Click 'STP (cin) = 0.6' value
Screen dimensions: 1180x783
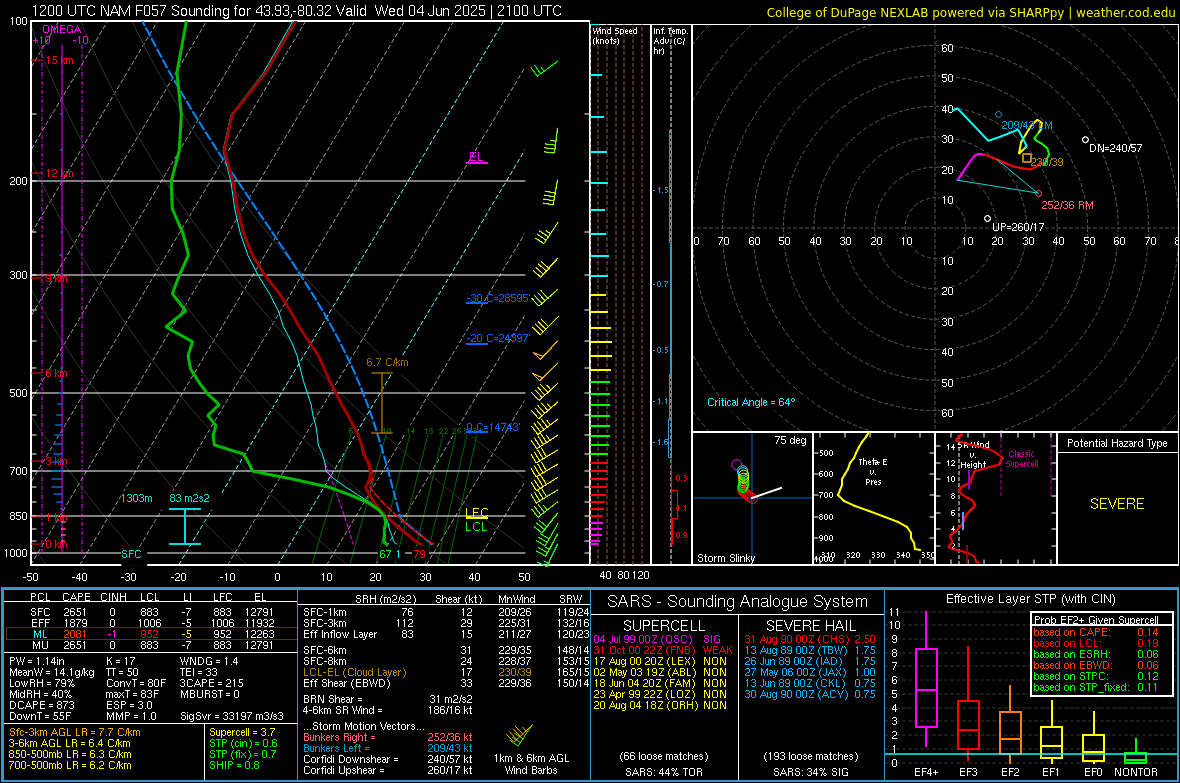pyautogui.click(x=243, y=743)
